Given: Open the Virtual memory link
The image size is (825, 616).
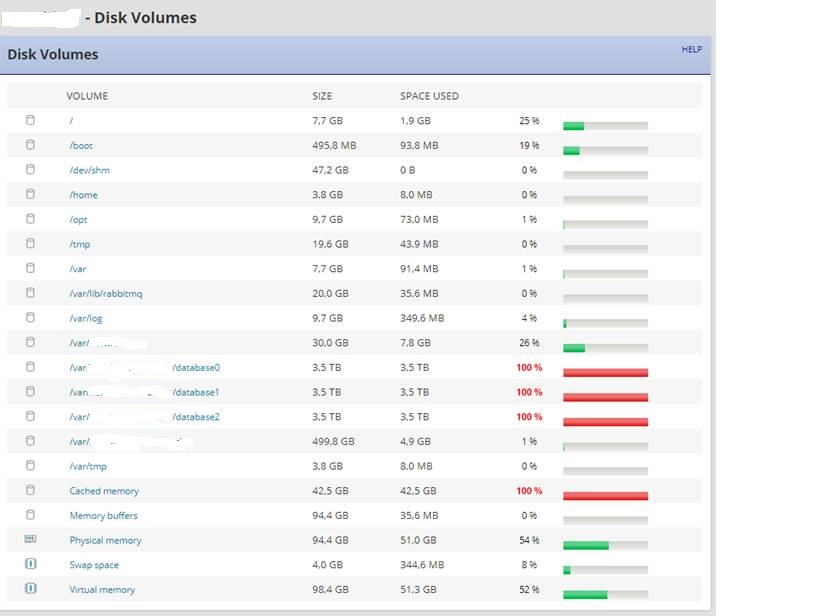Looking at the screenshot, I should 102,590.
